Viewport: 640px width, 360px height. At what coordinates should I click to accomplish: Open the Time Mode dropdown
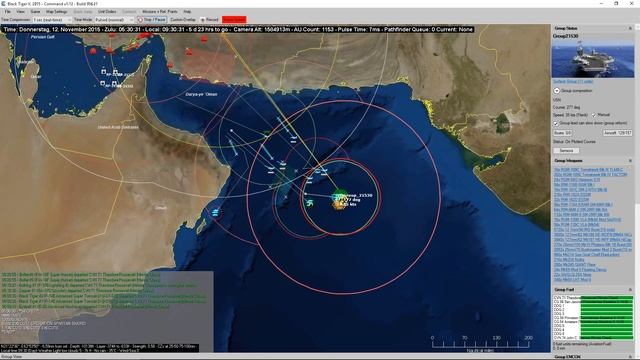[114, 20]
